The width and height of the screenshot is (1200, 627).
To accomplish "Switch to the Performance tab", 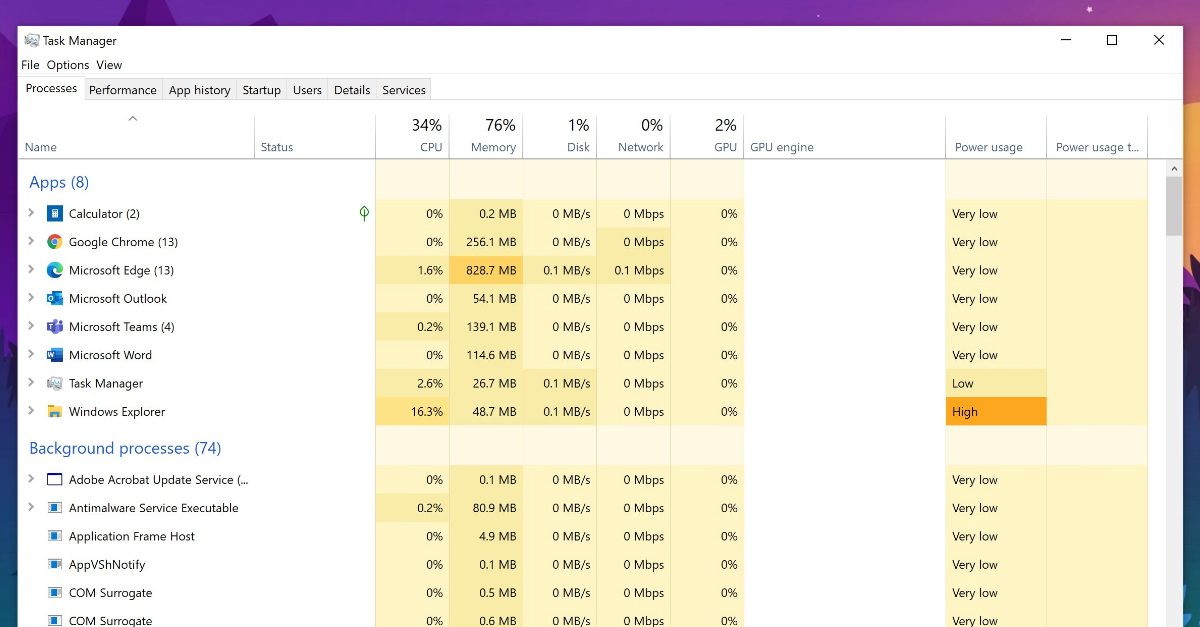I will 122,90.
